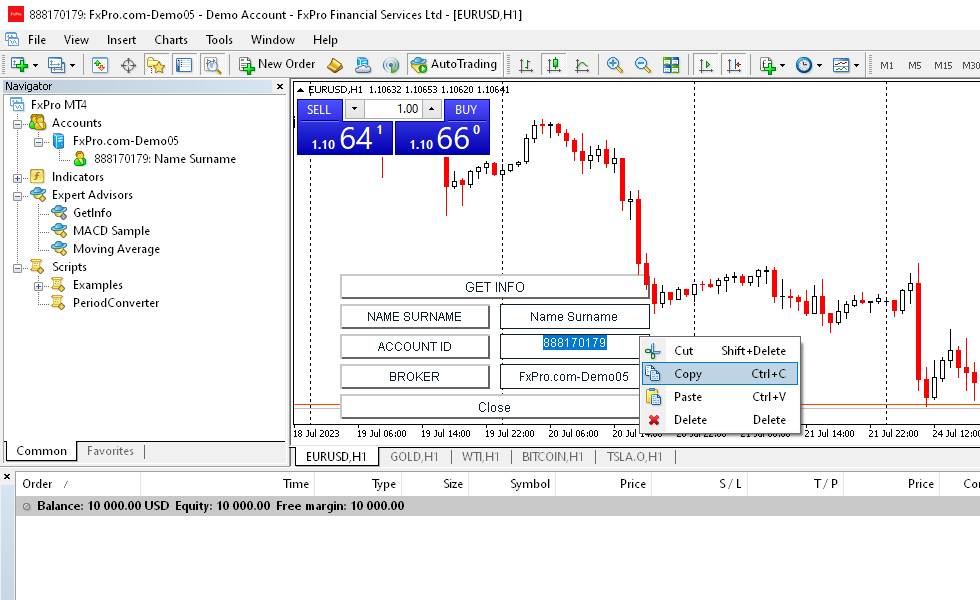Open the View menu

click(x=76, y=39)
